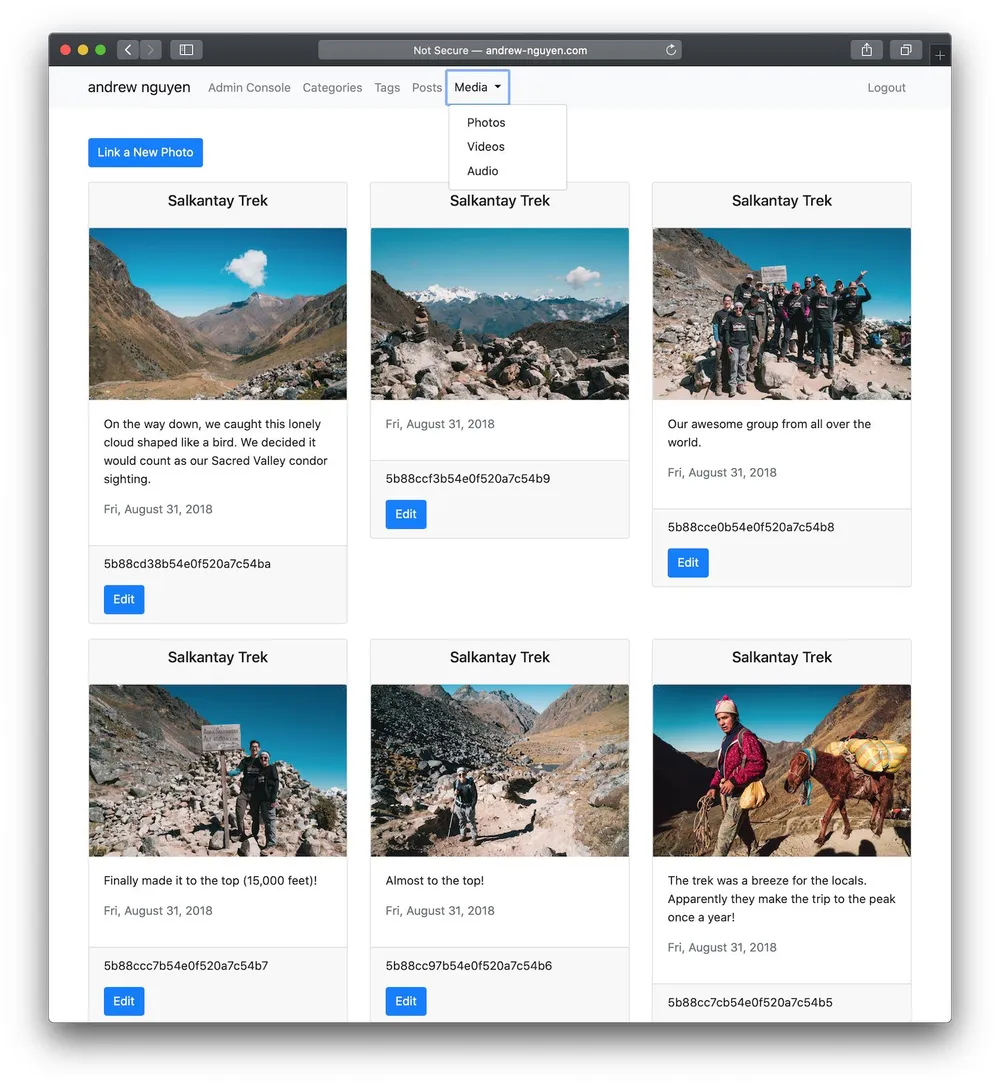Show the Safari sidebar
This screenshot has height=1087, width=1000.
(186, 50)
